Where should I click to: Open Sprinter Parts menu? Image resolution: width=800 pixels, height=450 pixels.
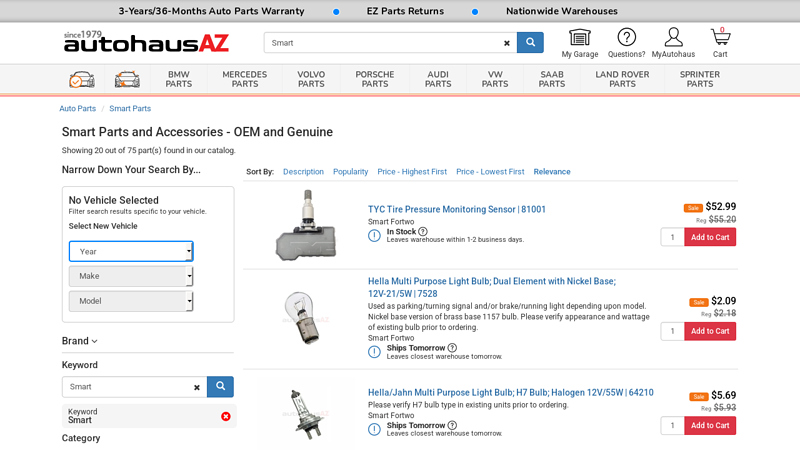[x=700, y=79]
